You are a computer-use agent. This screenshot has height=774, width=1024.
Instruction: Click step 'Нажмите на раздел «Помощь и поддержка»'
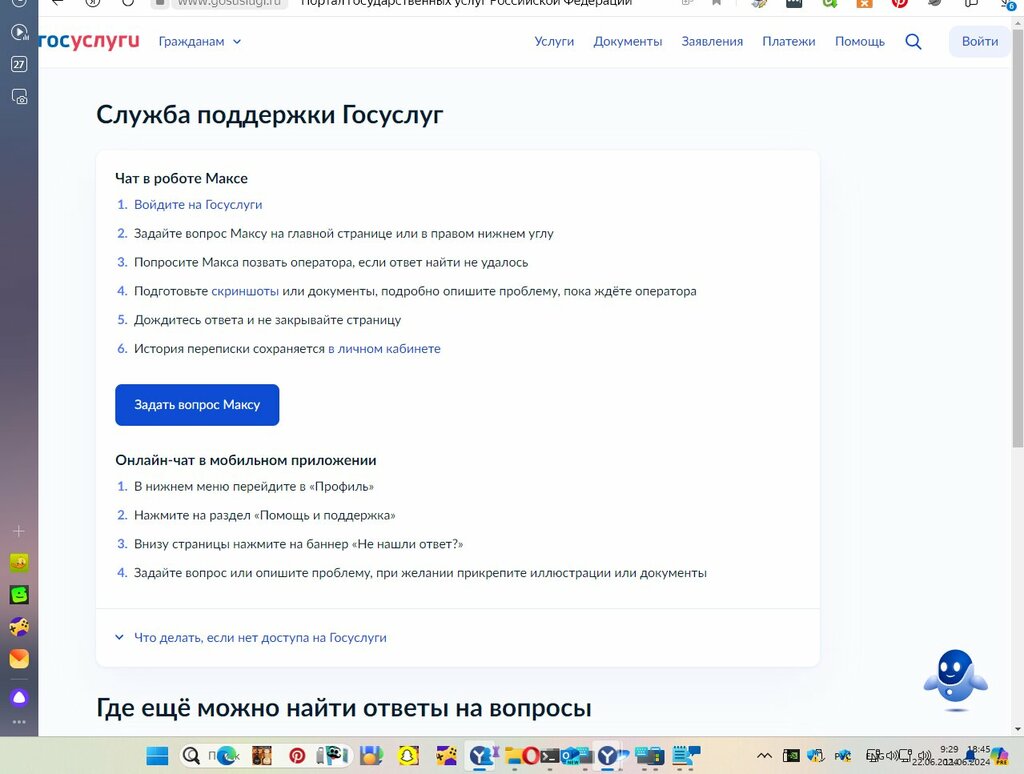pyautogui.click(x=264, y=515)
